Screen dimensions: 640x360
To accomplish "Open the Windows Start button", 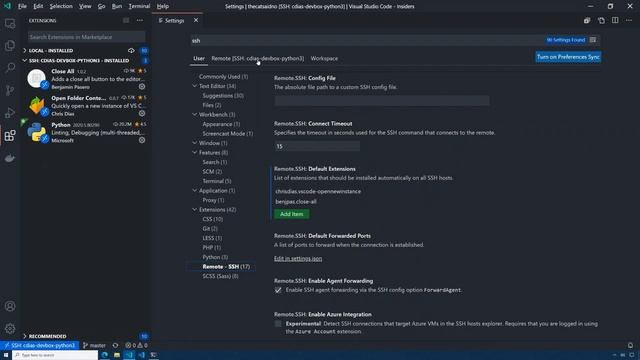I will click(x=6, y=355).
